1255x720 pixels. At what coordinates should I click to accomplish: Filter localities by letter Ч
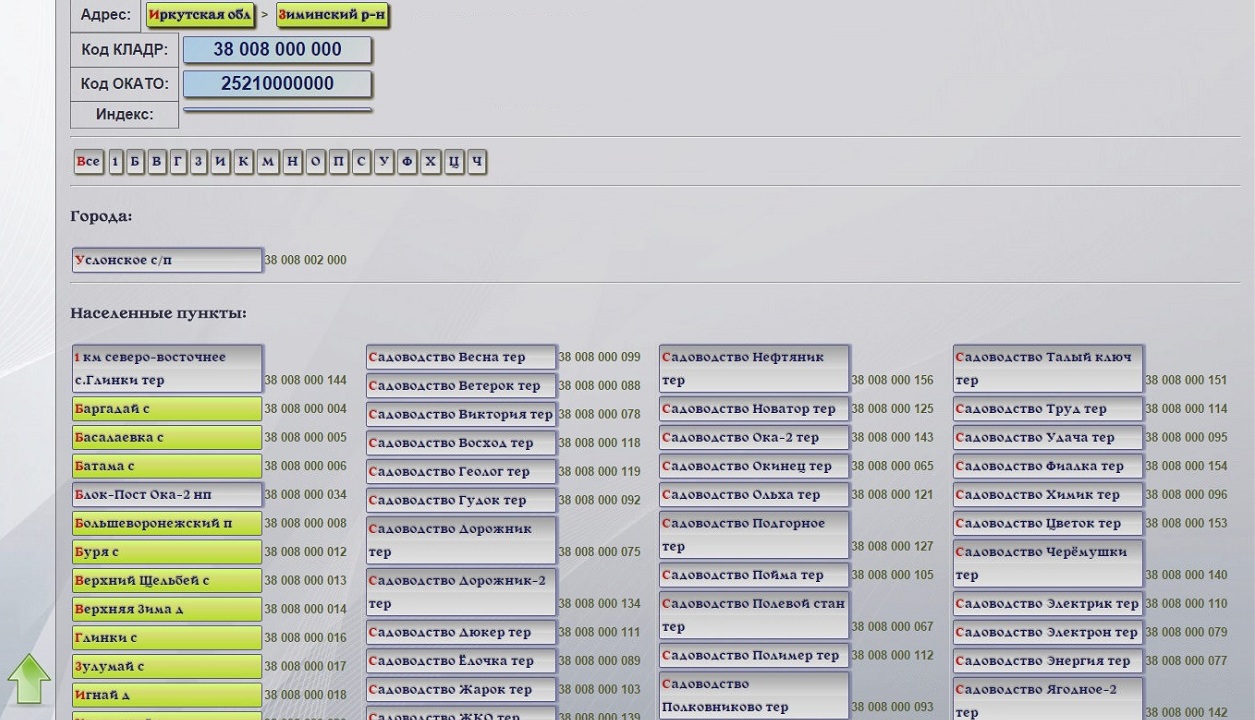(477, 162)
